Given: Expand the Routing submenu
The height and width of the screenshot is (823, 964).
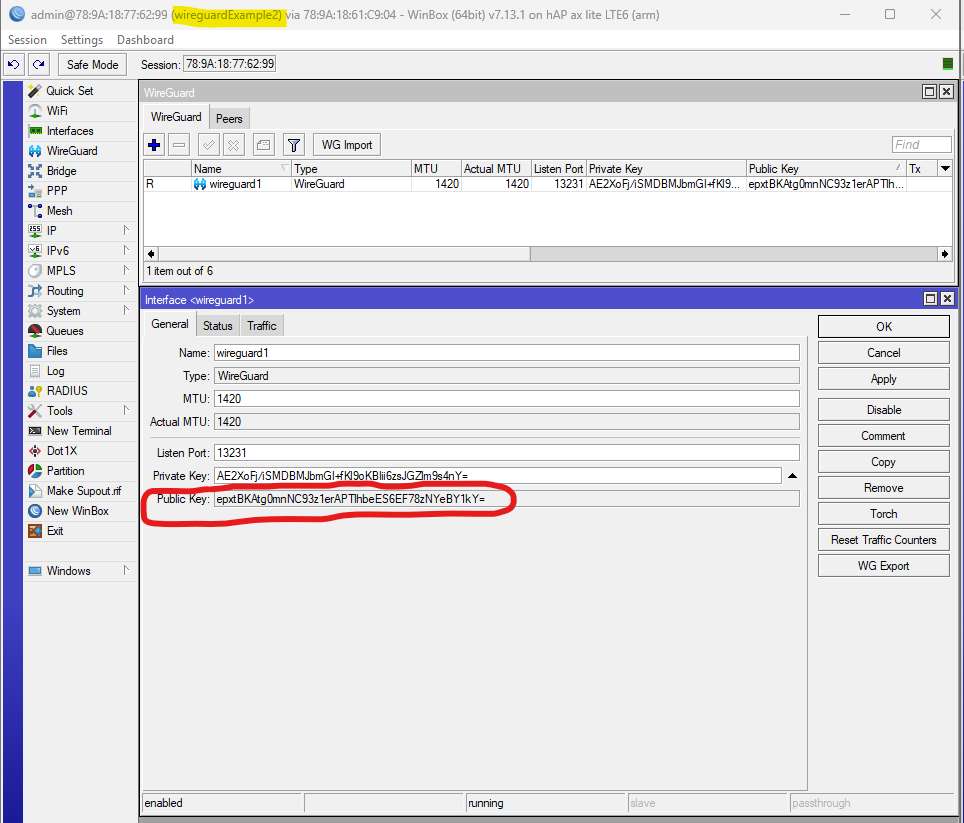Looking at the screenshot, I should tap(126, 290).
